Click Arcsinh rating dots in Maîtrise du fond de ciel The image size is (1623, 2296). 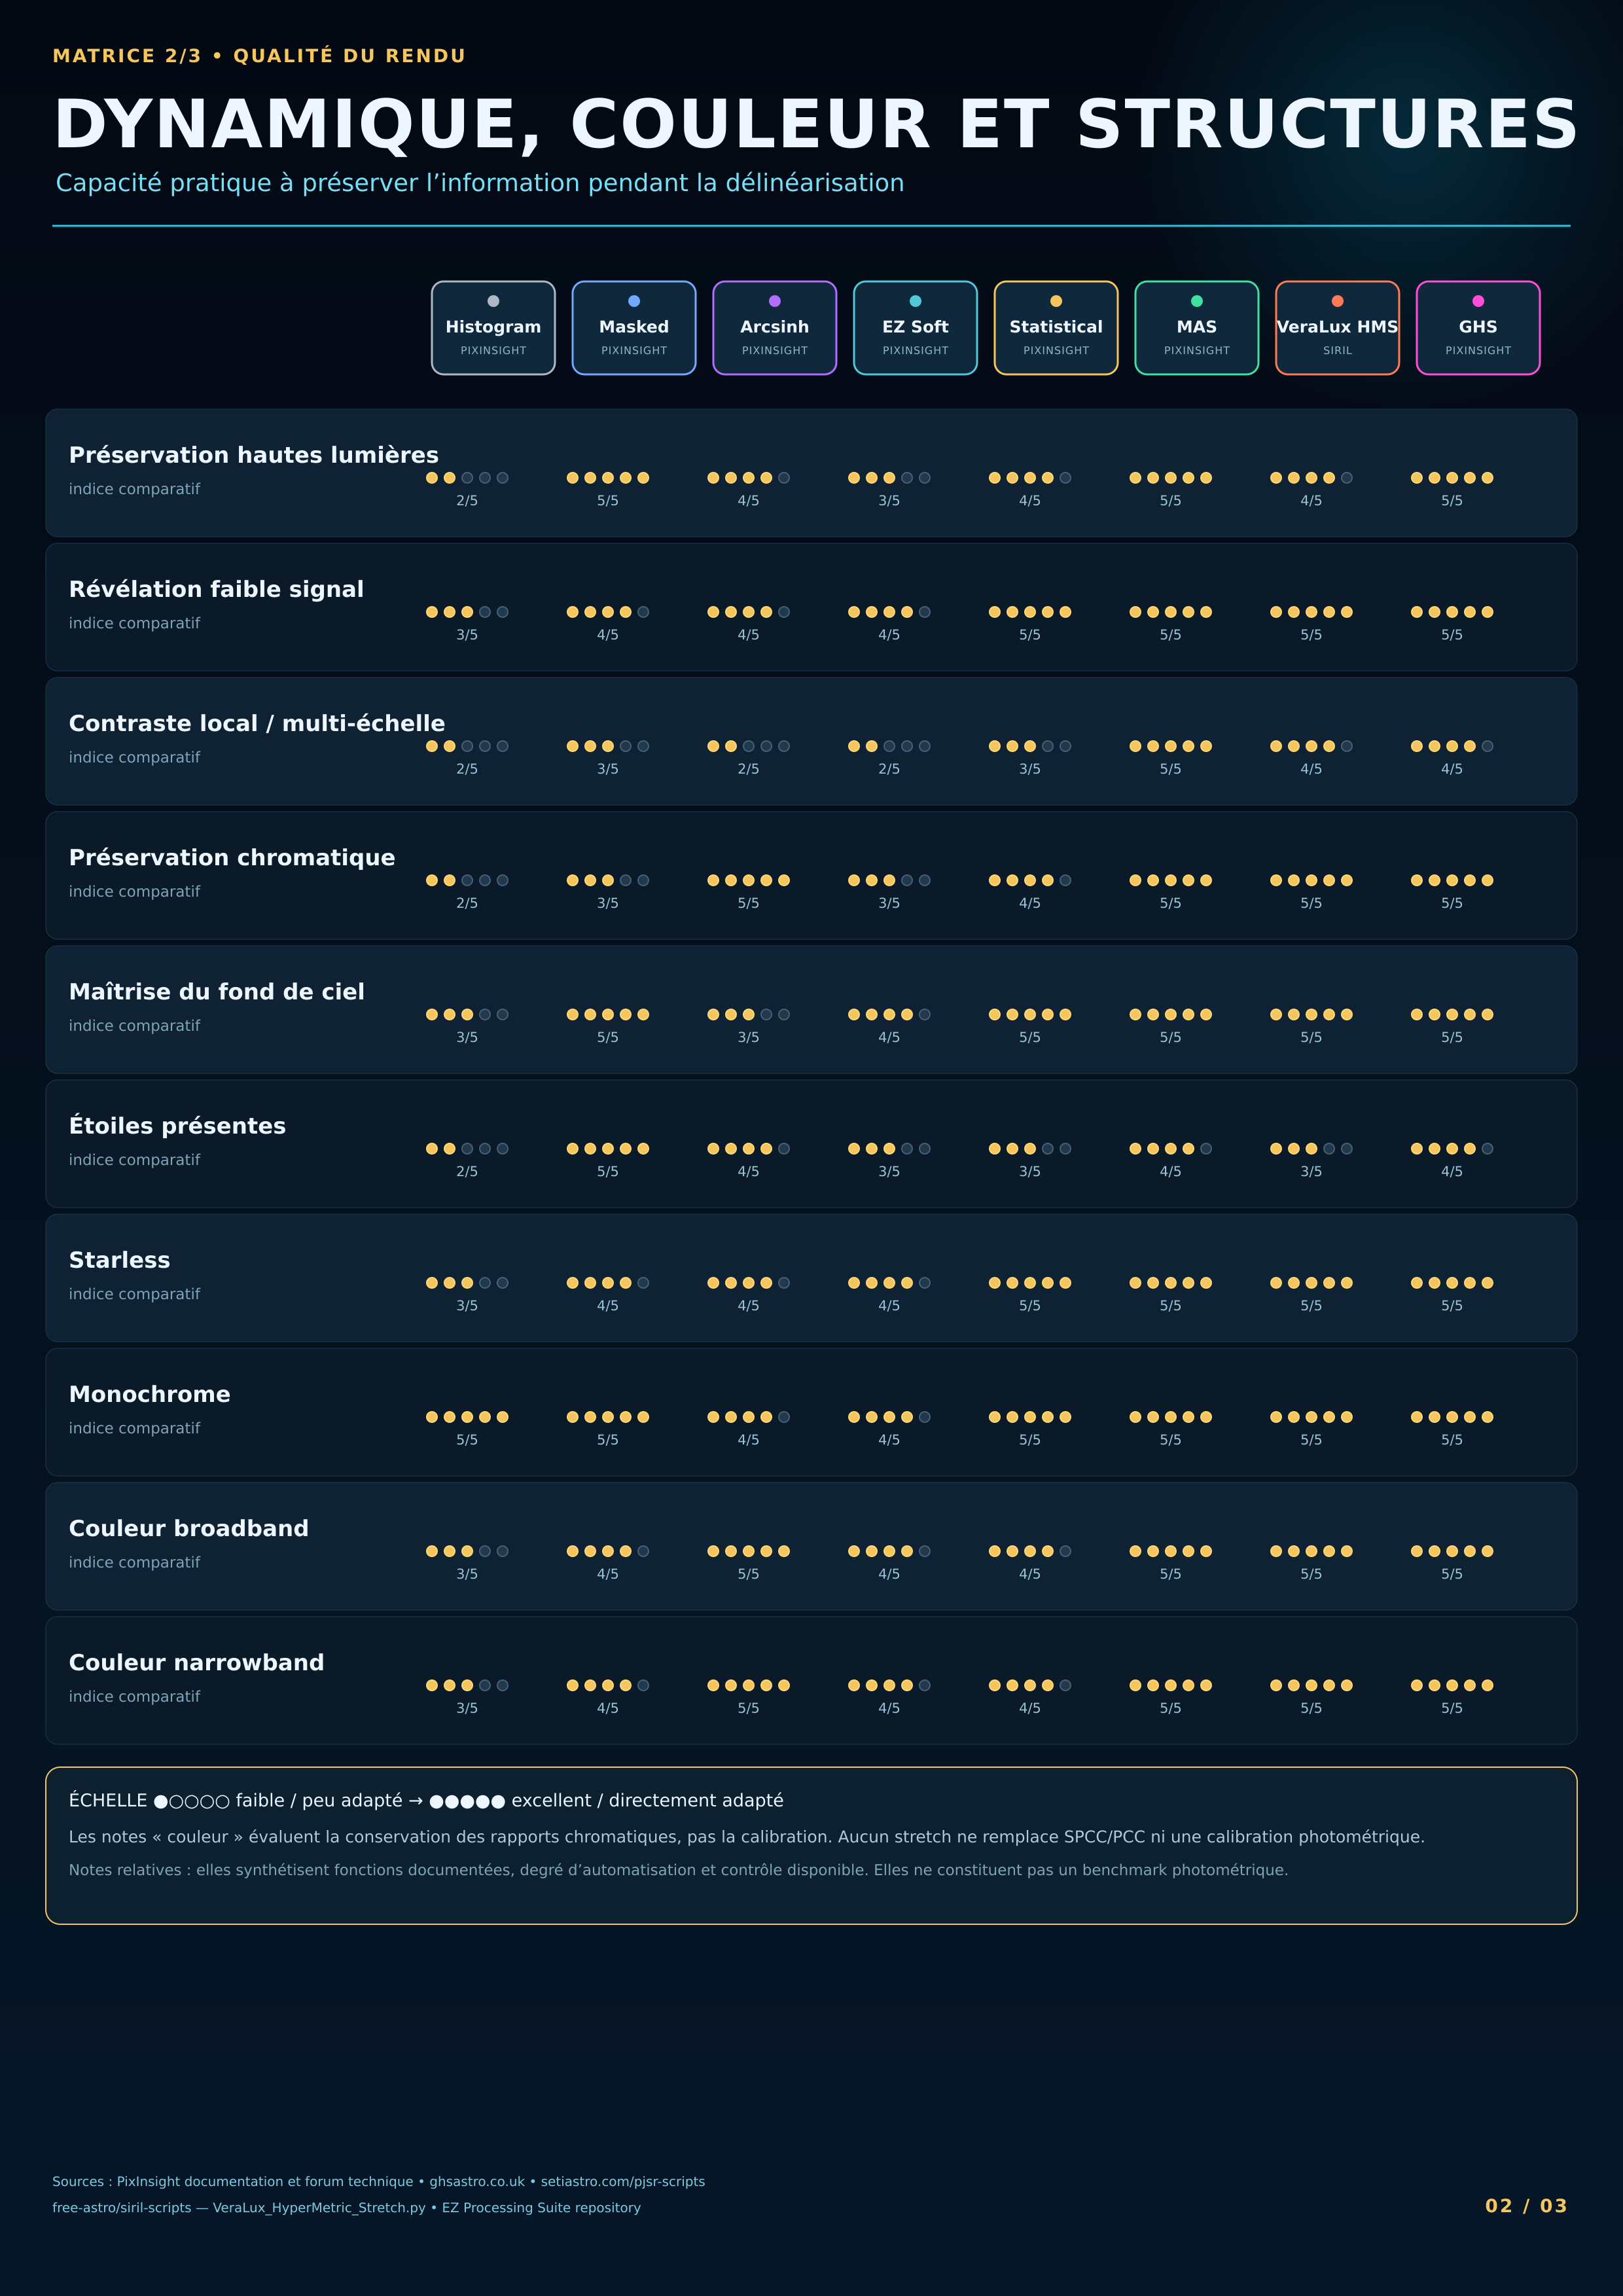click(x=748, y=1014)
